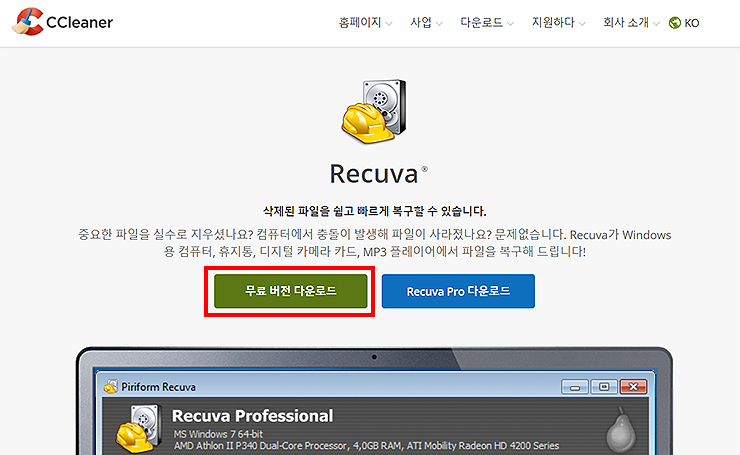
Task: Select the KO language label
Action: pos(692,23)
